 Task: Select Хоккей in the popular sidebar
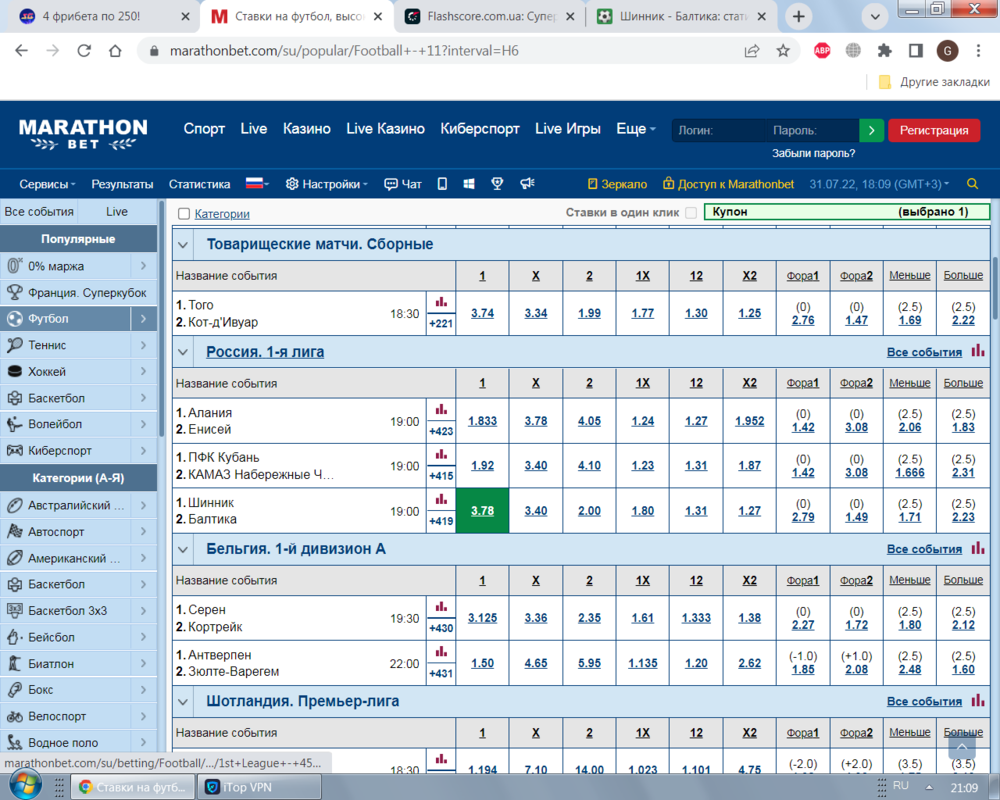point(66,371)
